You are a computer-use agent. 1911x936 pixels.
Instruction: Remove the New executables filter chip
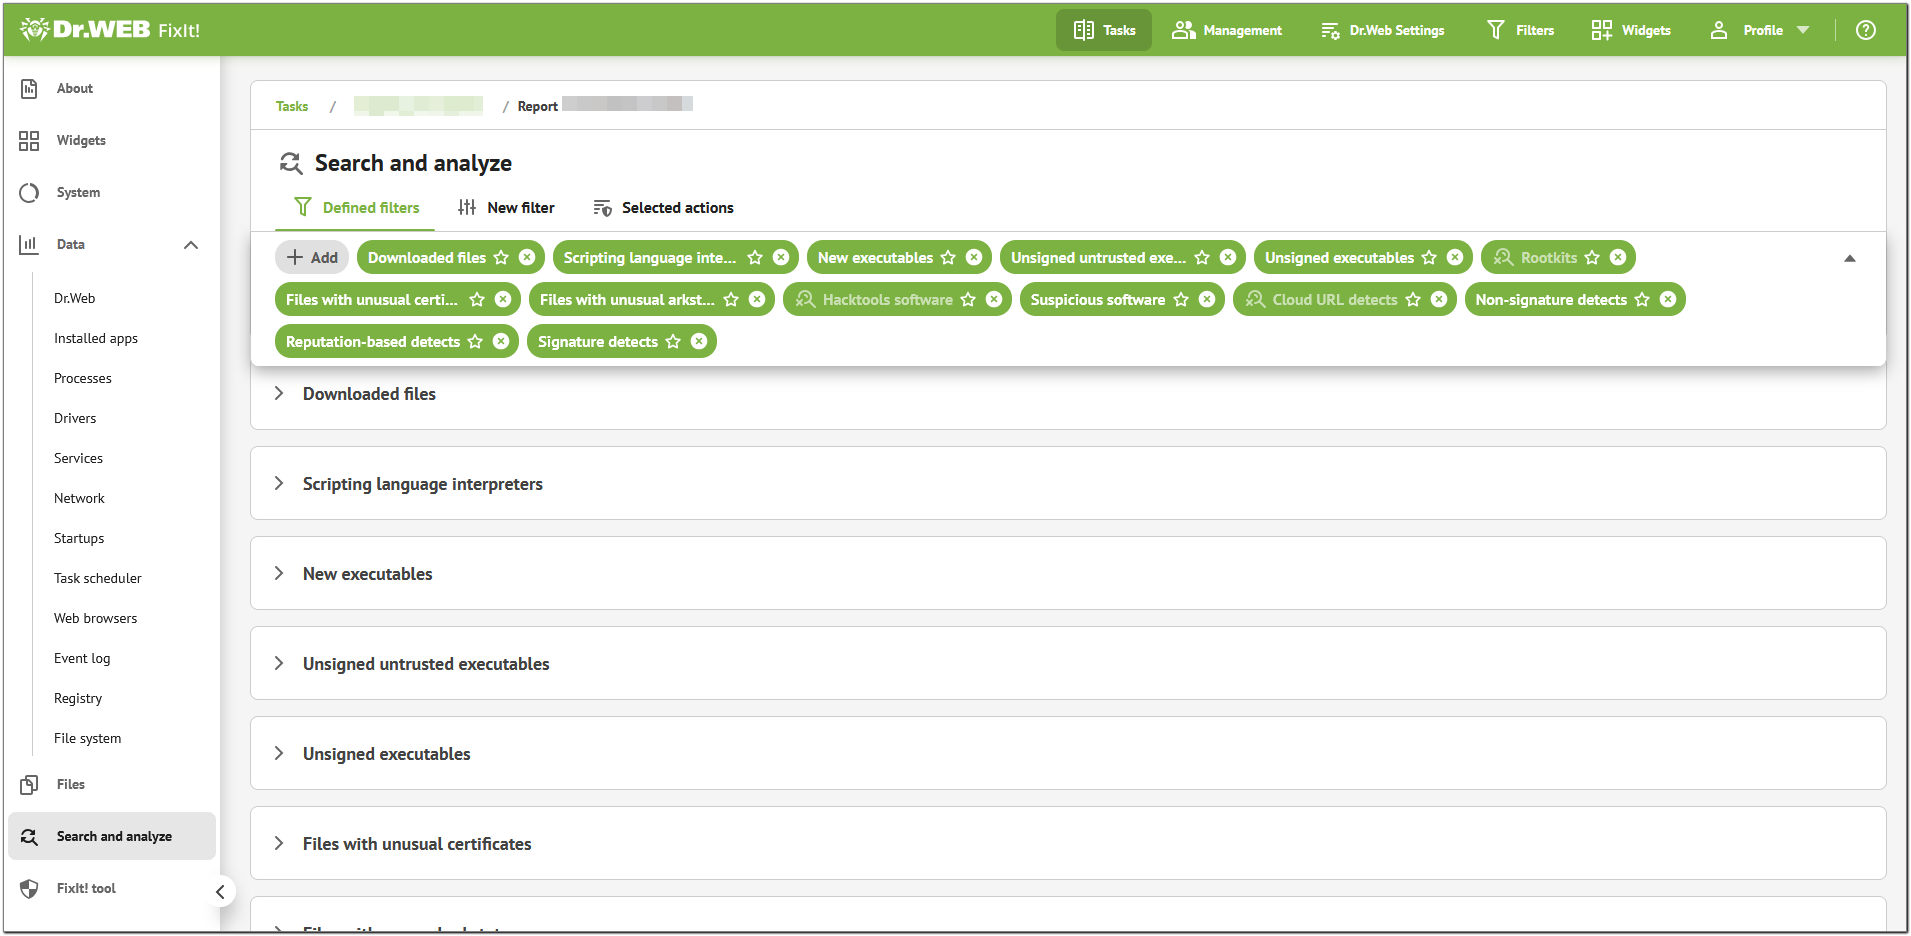point(974,257)
